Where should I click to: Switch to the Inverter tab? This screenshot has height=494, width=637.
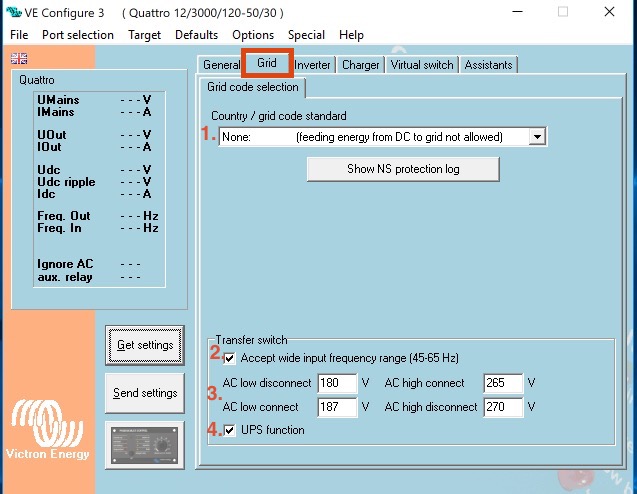click(312, 65)
